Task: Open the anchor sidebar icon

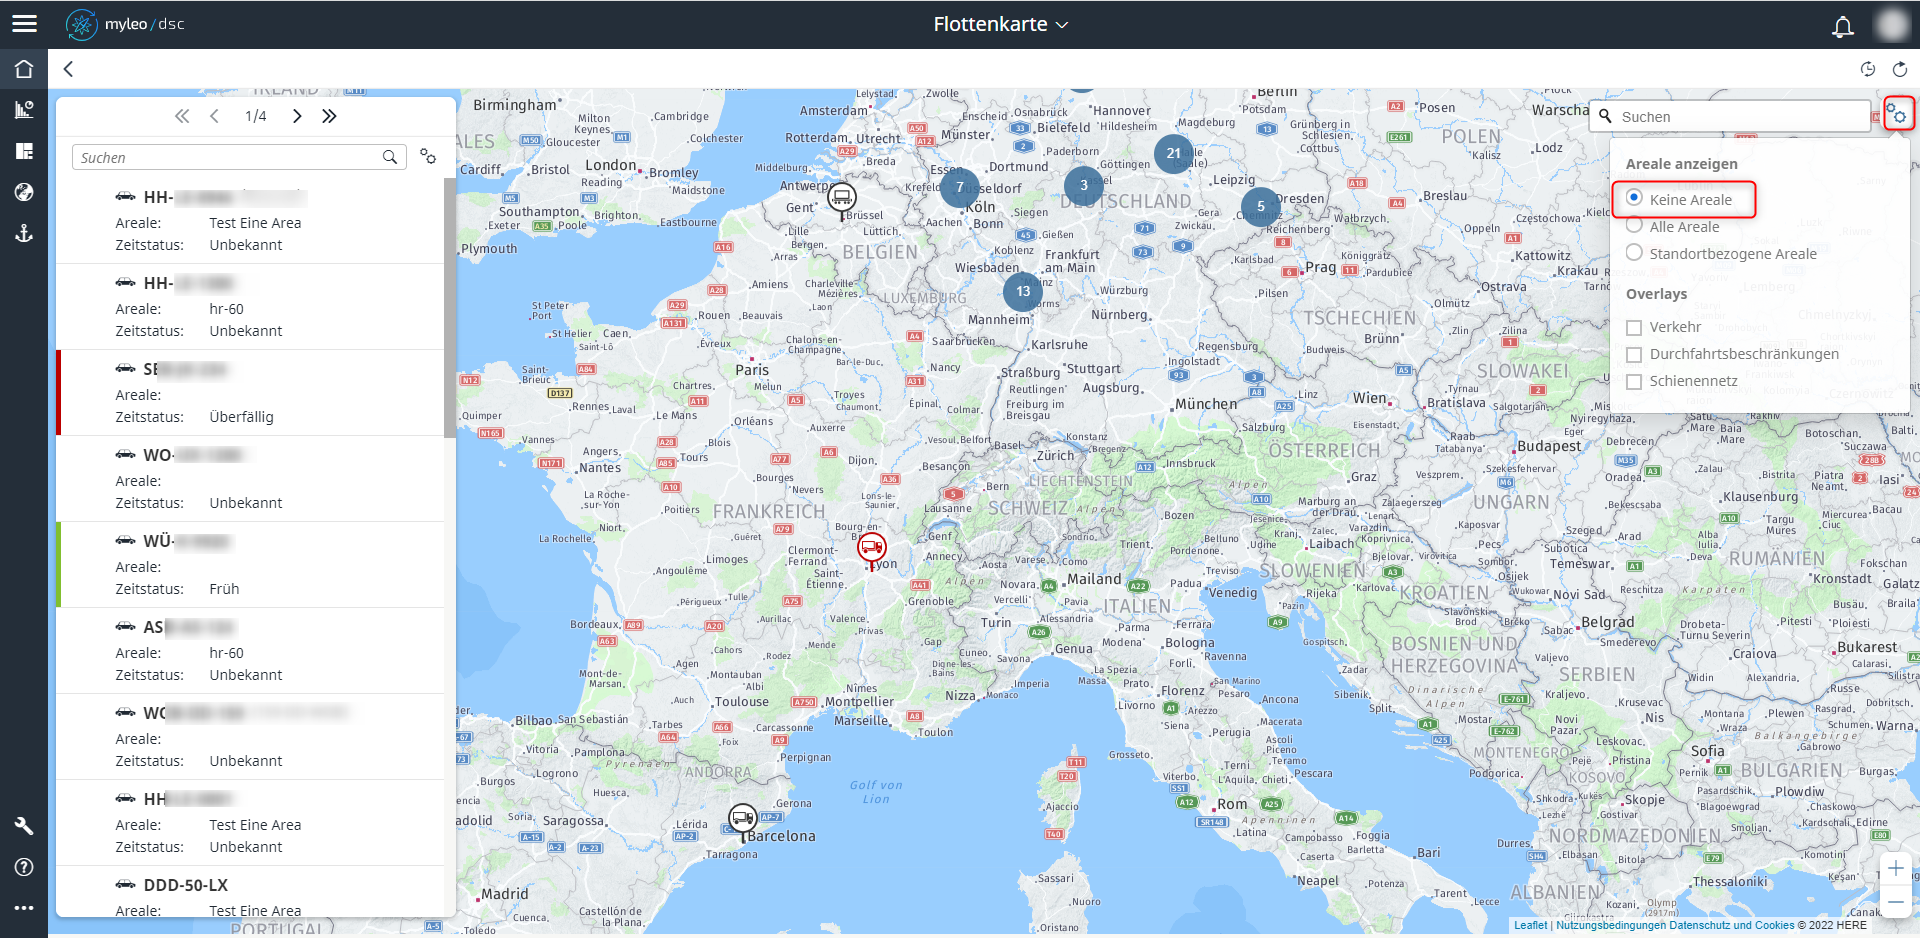Action: (x=24, y=233)
